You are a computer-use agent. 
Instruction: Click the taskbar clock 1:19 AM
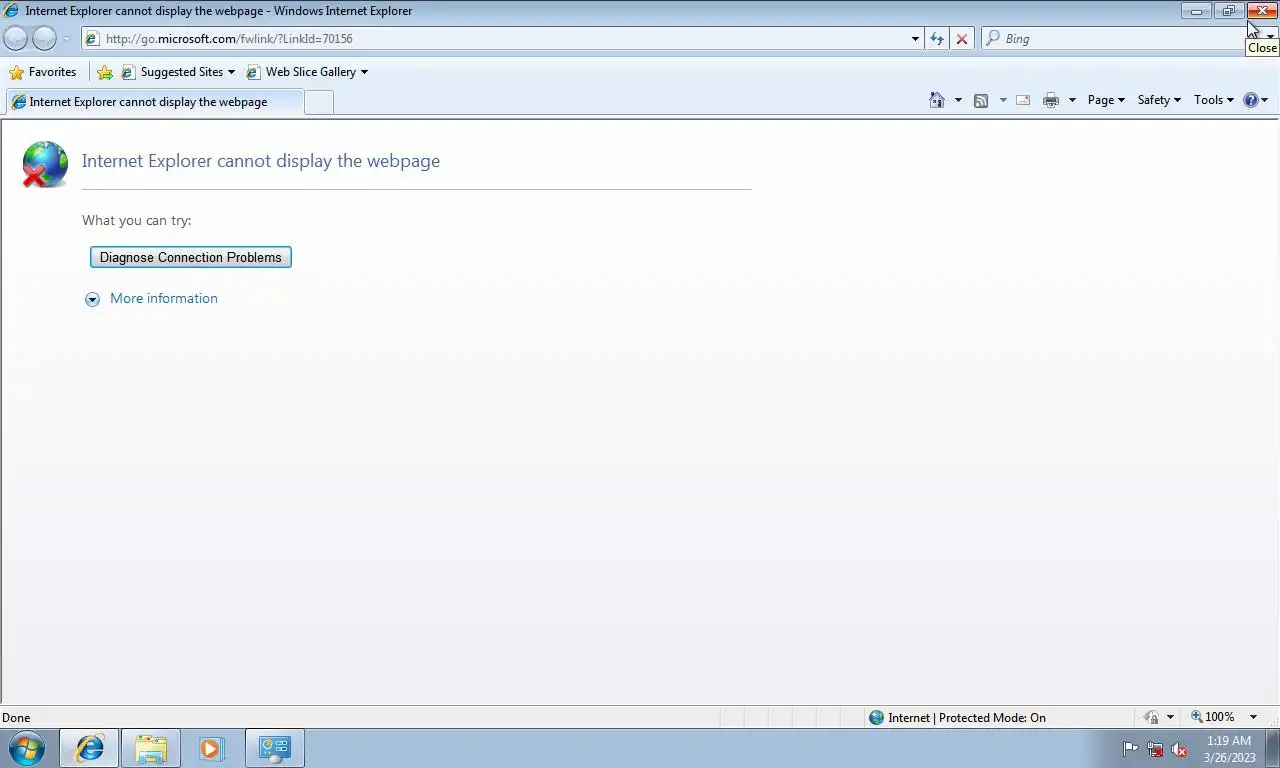click(1229, 741)
